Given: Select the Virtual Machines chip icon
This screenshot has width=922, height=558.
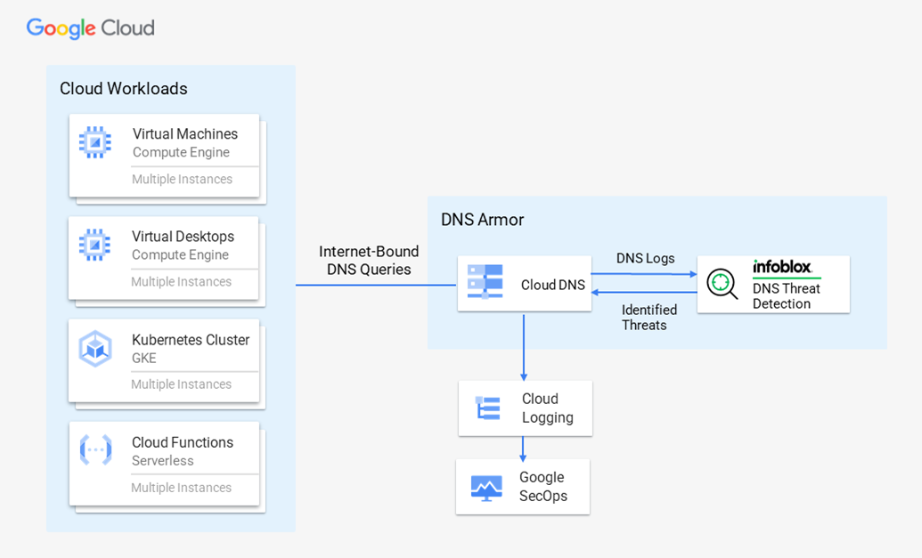Looking at the screenshot, I should (95, 143).
